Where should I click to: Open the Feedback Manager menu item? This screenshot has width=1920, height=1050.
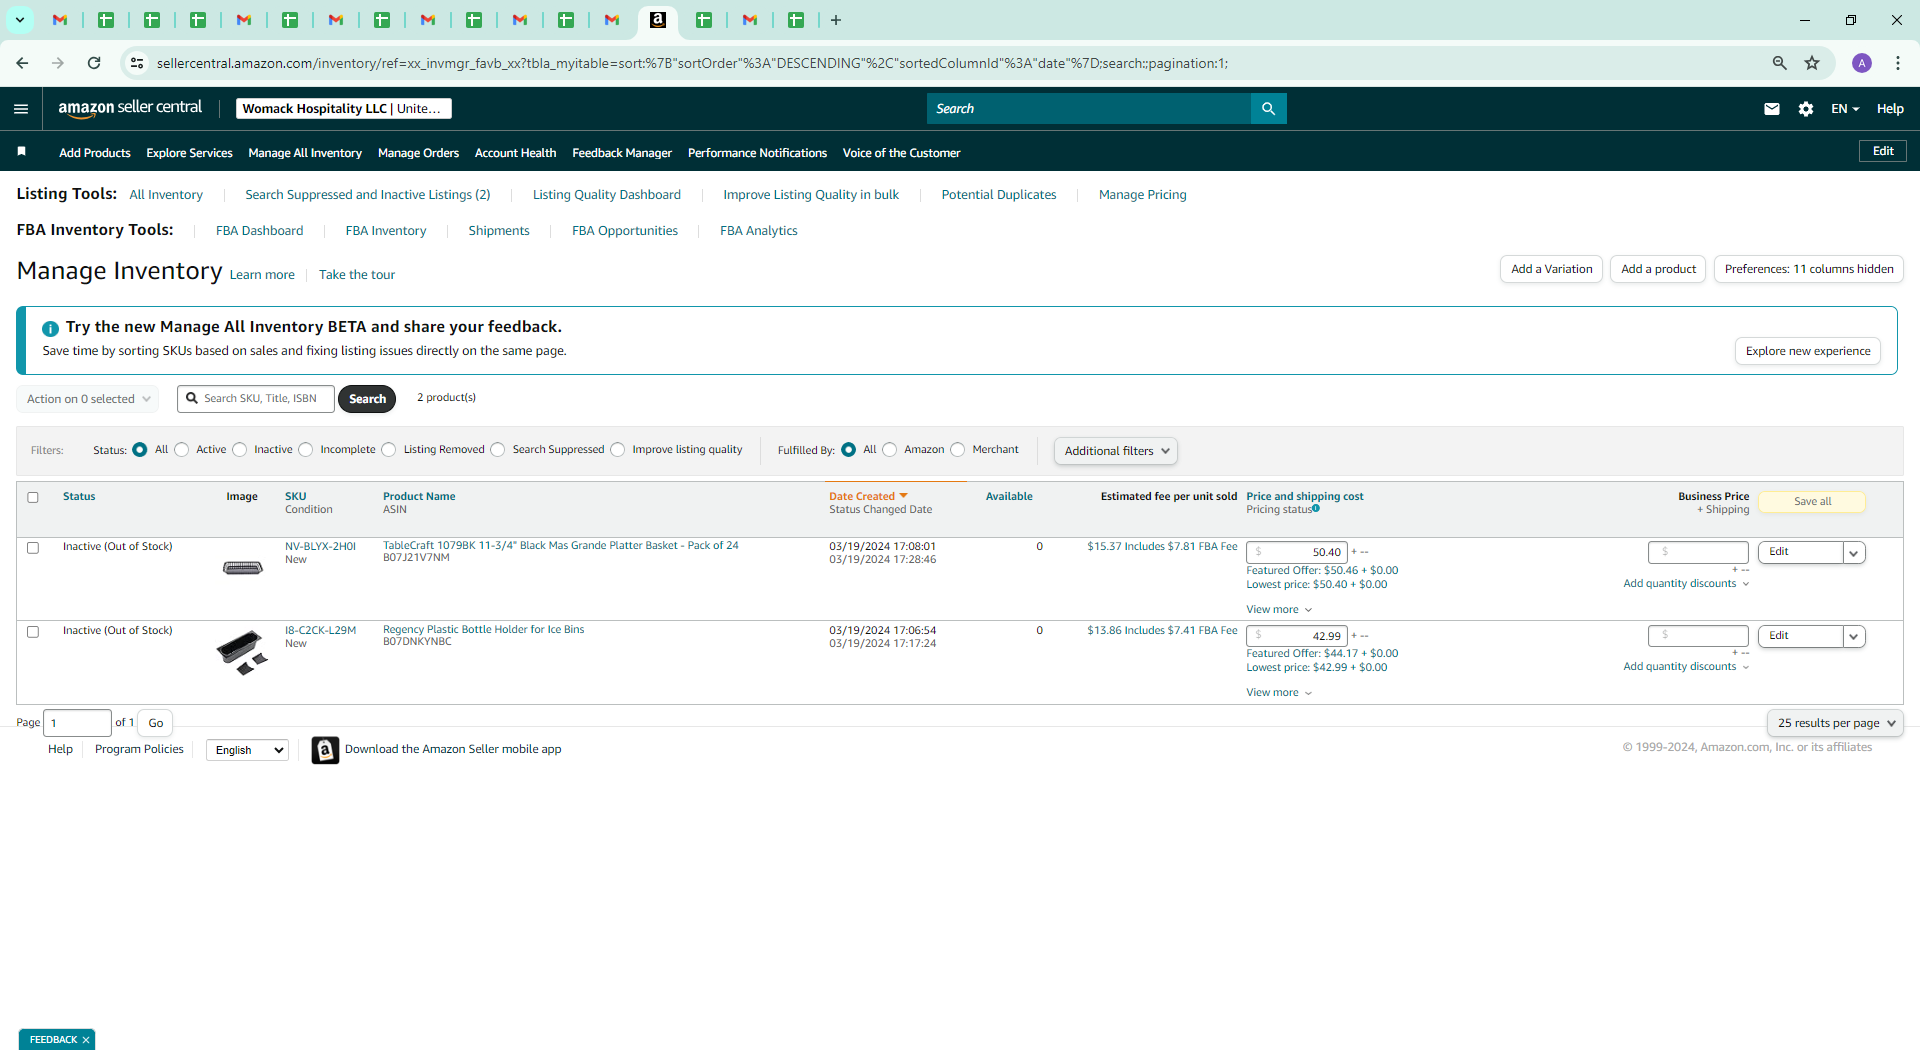[x=622, y=153]
